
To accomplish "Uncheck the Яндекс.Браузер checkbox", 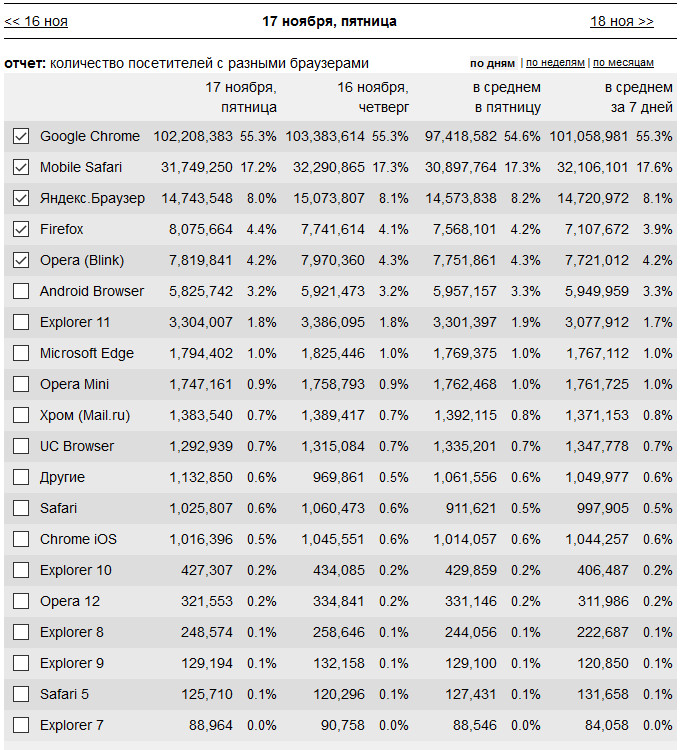I will [x=21, y=198].
